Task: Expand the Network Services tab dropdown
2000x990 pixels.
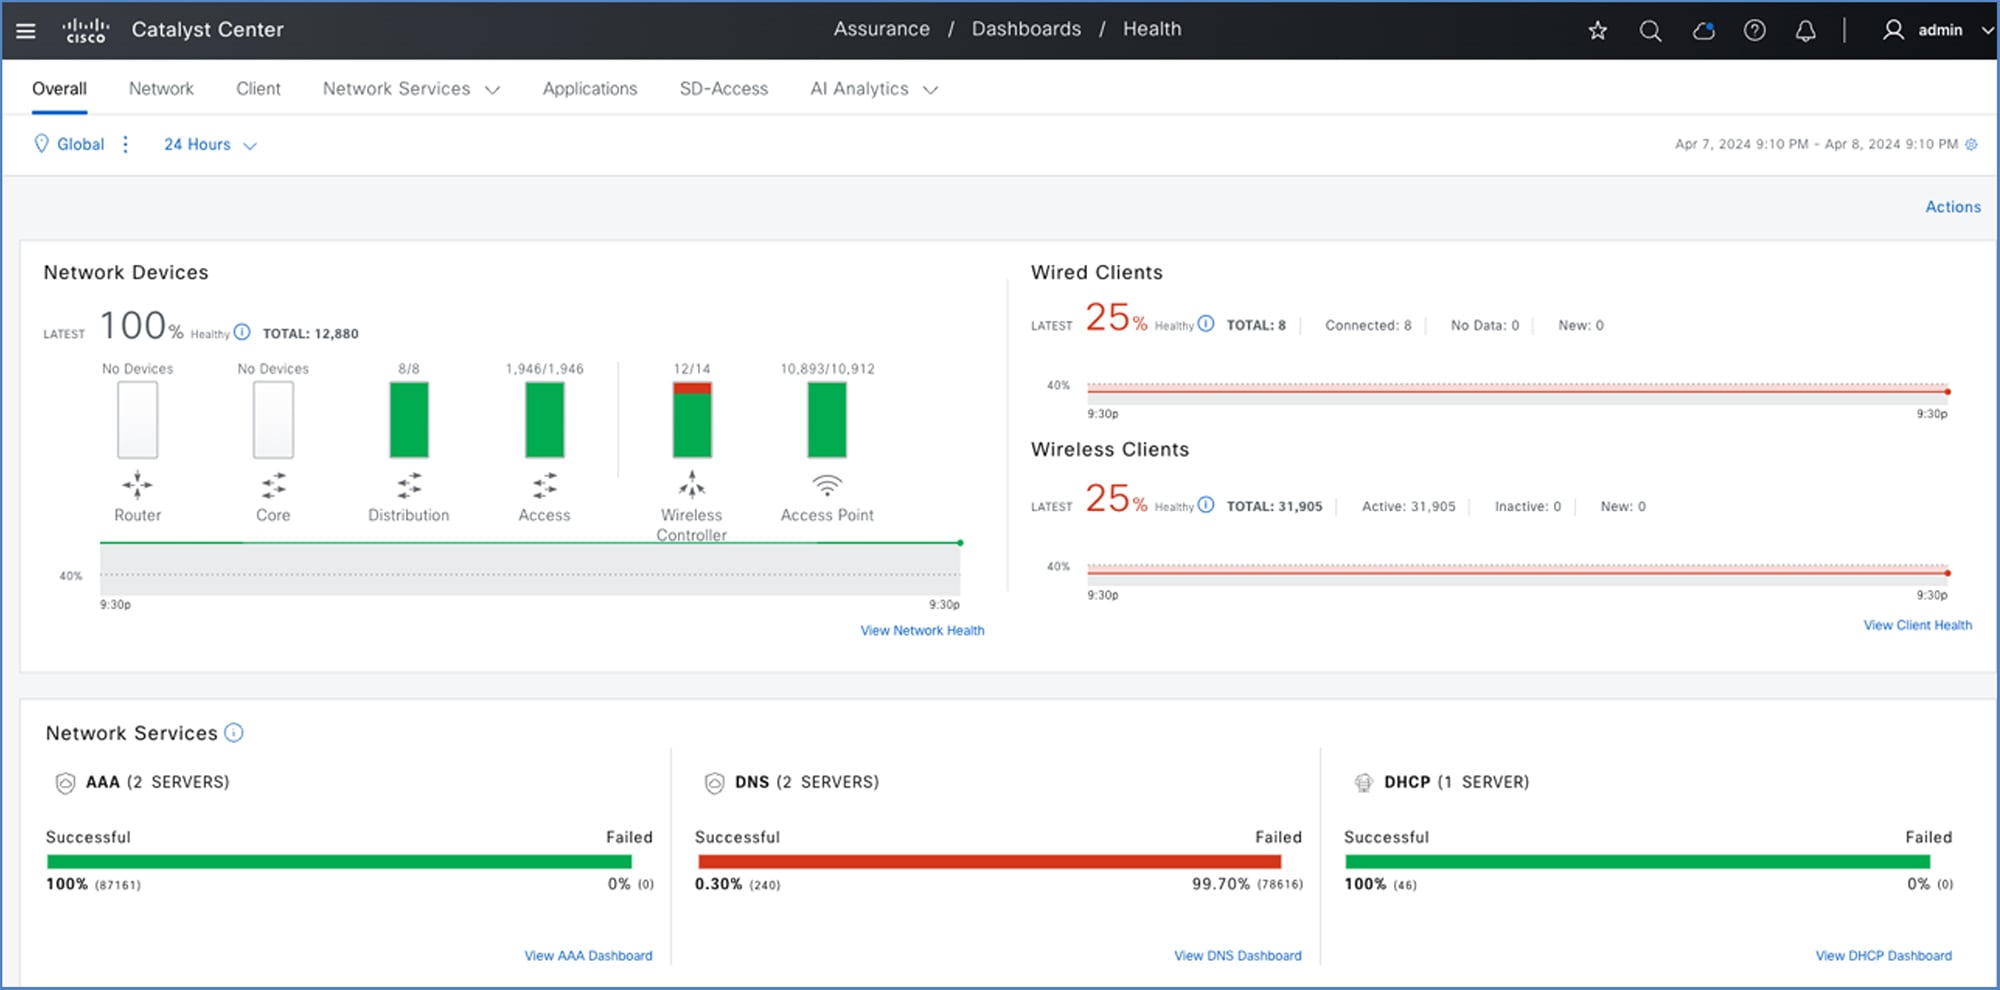Action: (492, 90)
